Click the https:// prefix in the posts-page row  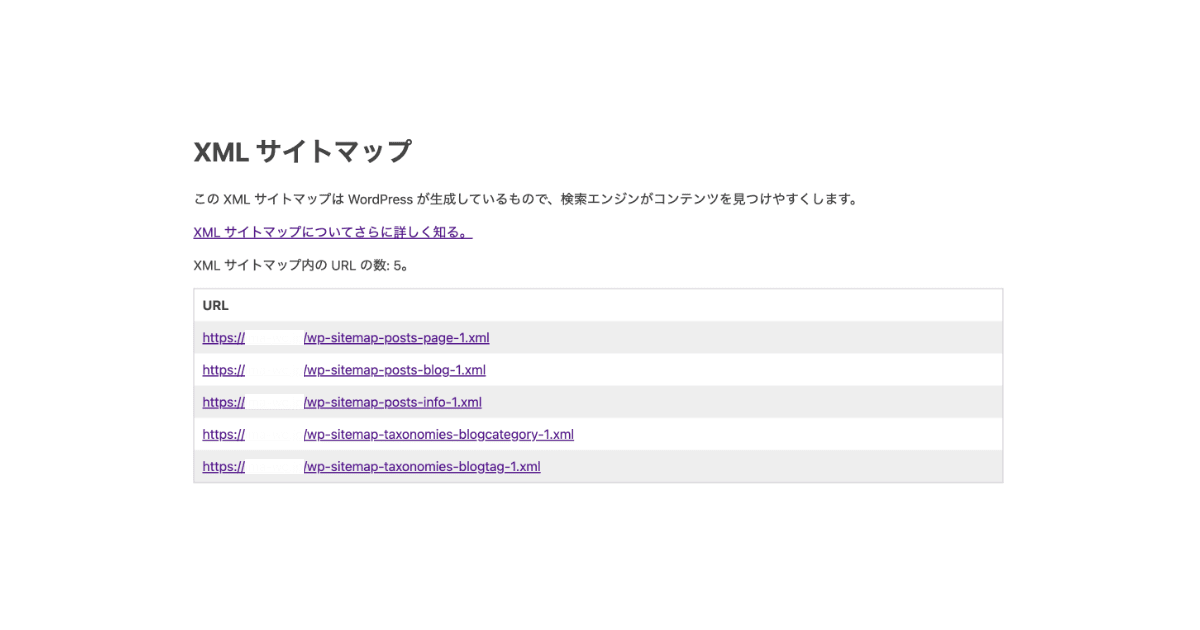tap(222, 337)
